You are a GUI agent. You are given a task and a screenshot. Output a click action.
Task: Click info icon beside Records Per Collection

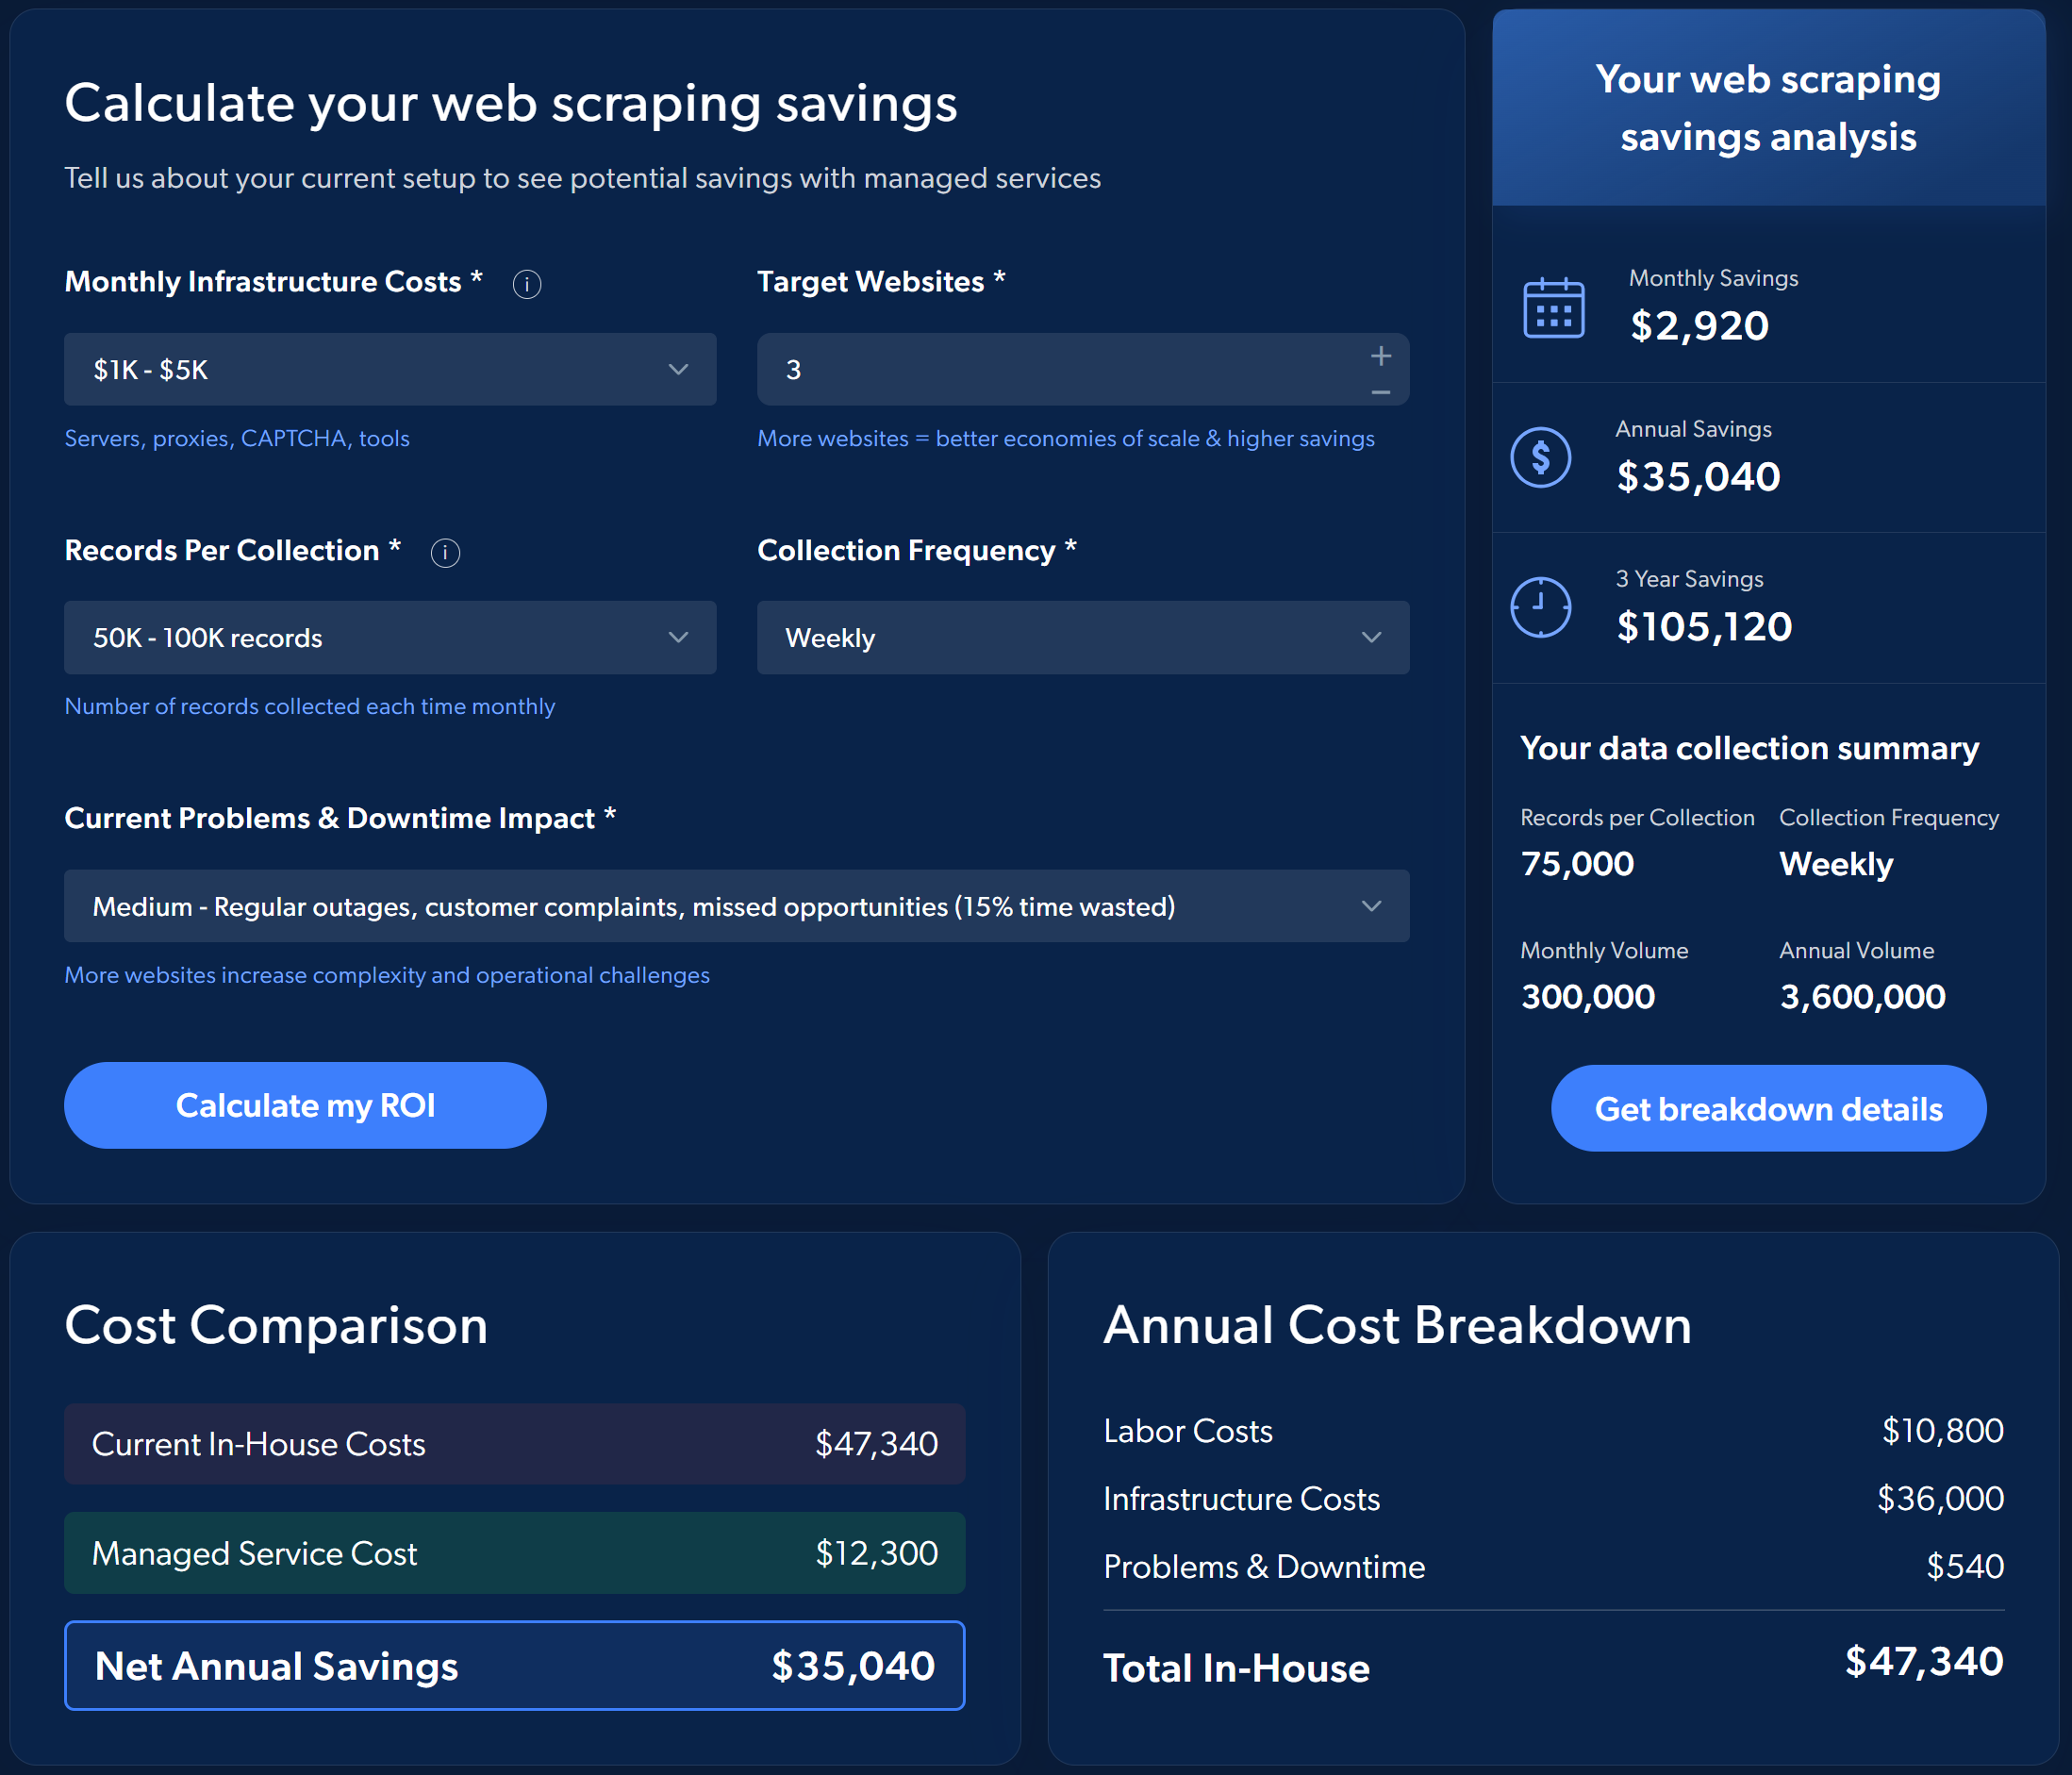pyautogui.click(x=445, y=552)
